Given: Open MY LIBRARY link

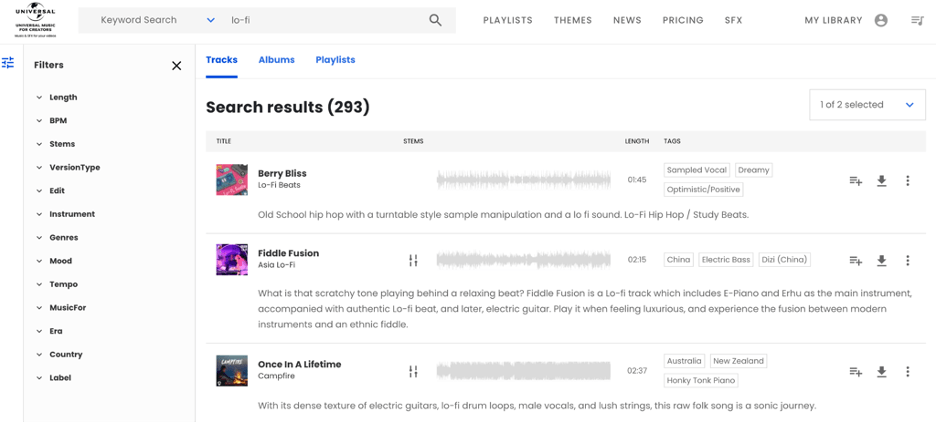Looking at the screenshot, I should click(833, 20).
